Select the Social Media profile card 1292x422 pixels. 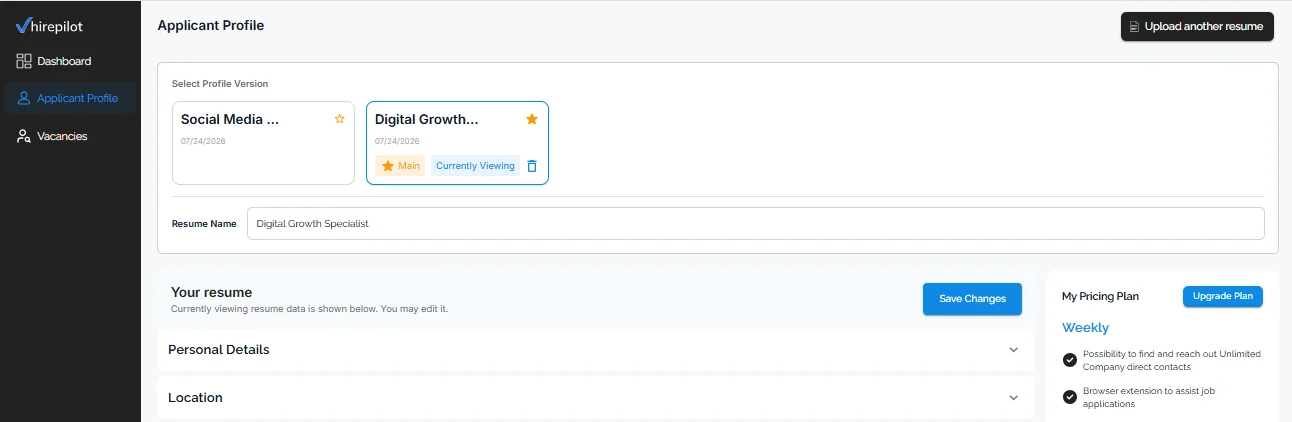[263, 143]
